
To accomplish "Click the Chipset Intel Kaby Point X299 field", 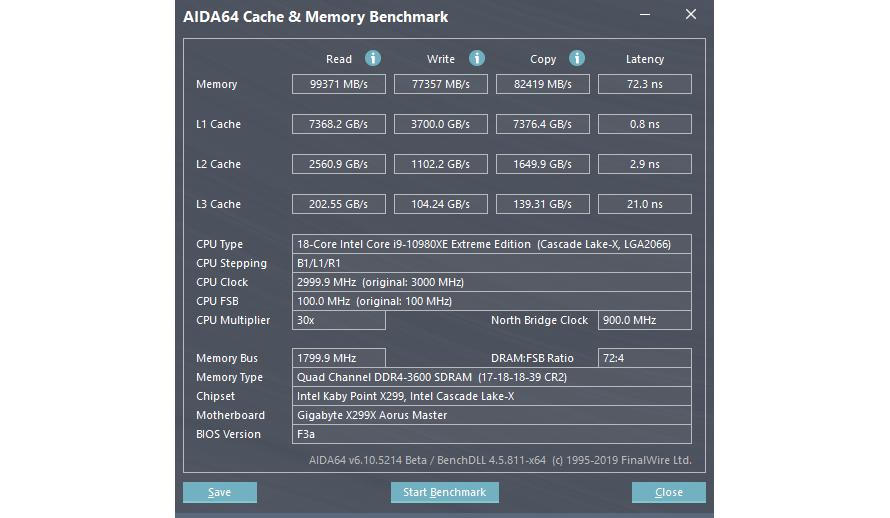I will [492, 396].
